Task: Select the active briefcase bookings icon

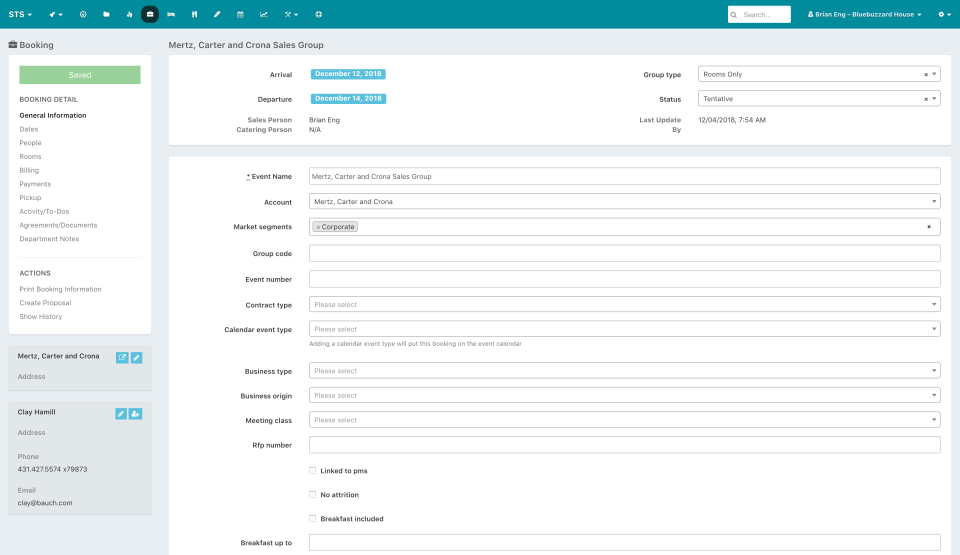Action: 150,14
